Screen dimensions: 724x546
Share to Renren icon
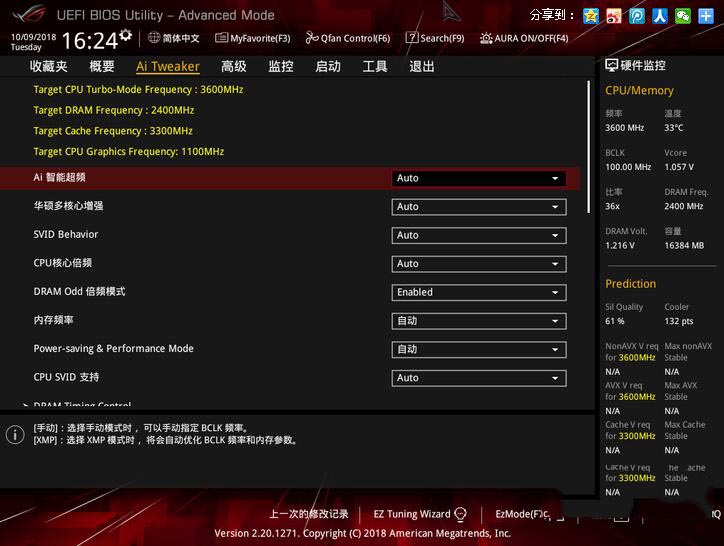tap(660, 16)
